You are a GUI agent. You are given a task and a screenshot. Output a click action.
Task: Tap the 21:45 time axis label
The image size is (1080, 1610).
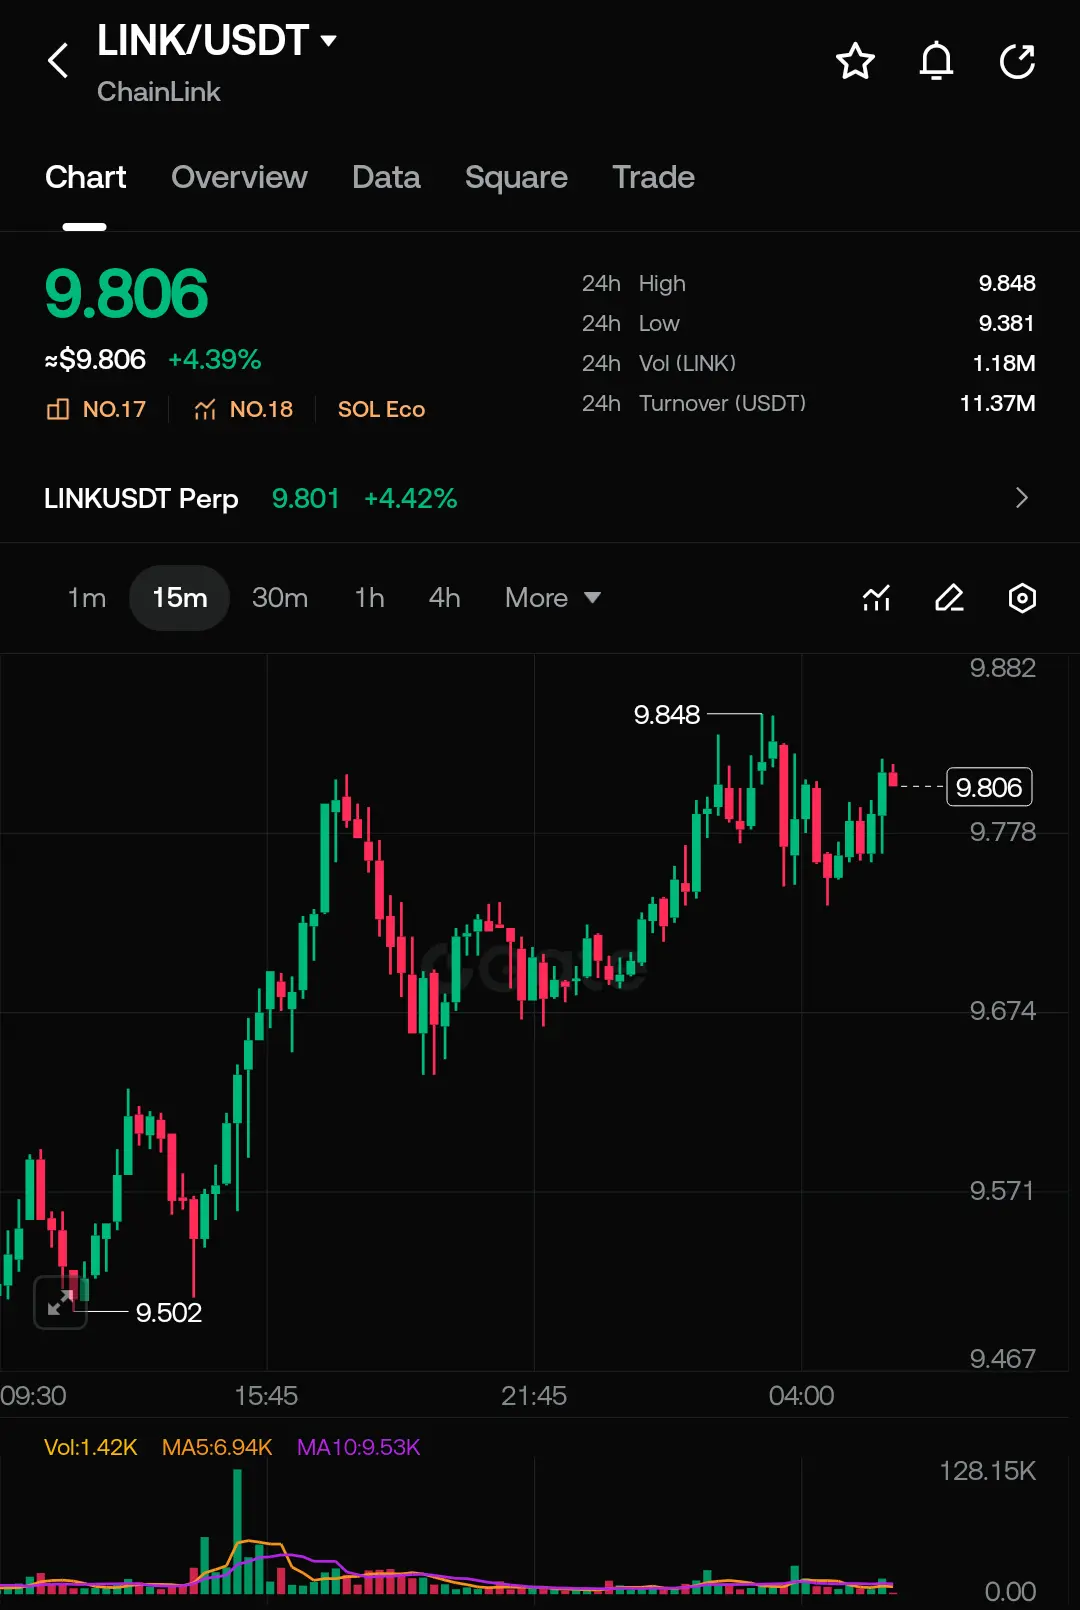pyautogui.click(x=534, y=1395)
